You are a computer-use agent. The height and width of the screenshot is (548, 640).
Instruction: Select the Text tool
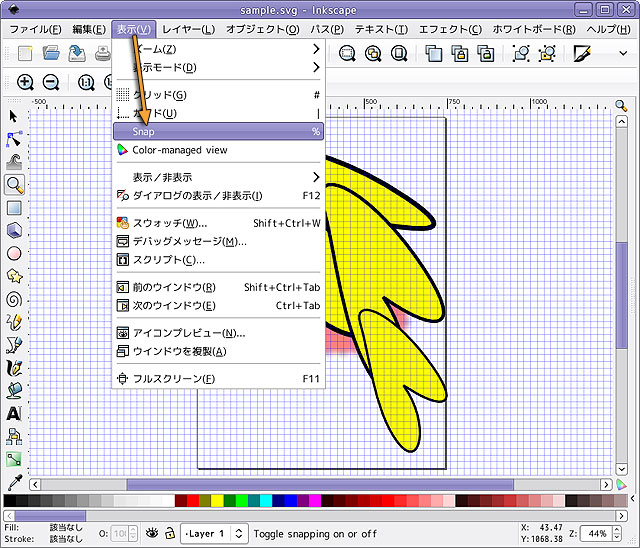point(14,413)
